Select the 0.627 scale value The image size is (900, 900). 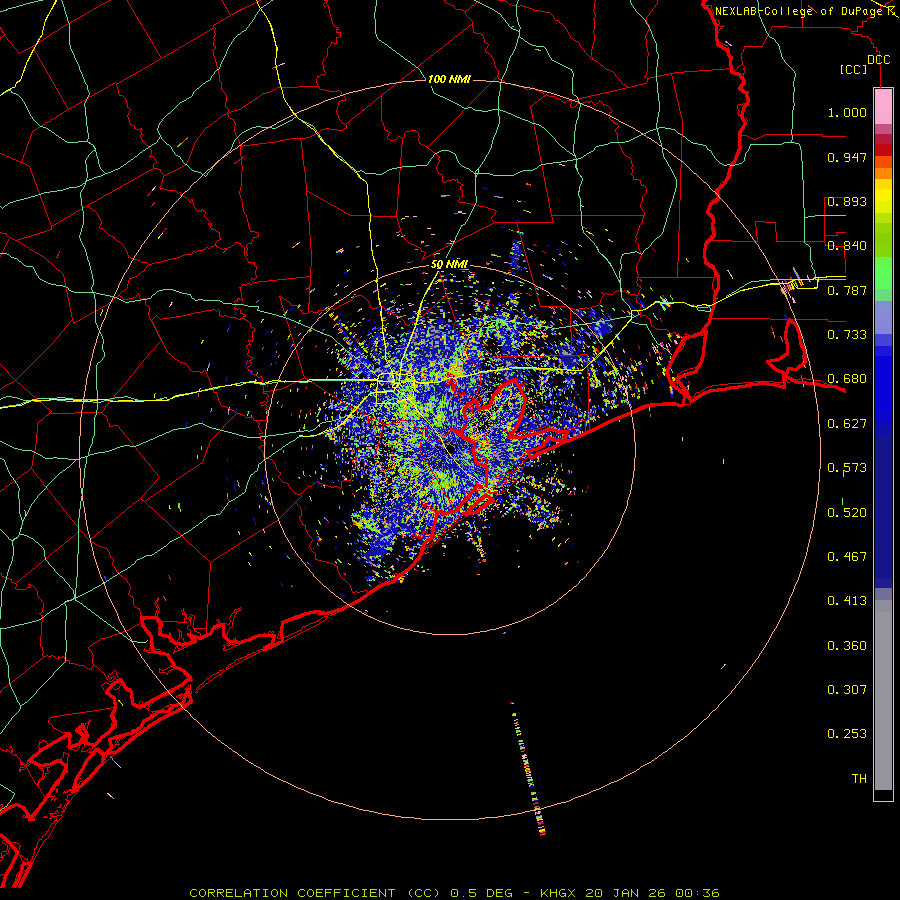(847, 424)
